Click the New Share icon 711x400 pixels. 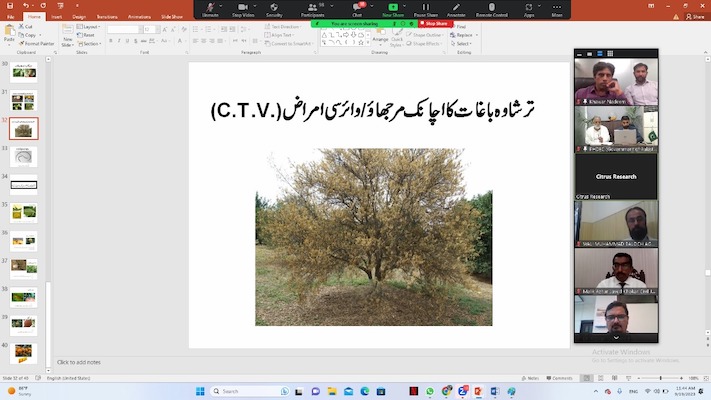point(392,8)
